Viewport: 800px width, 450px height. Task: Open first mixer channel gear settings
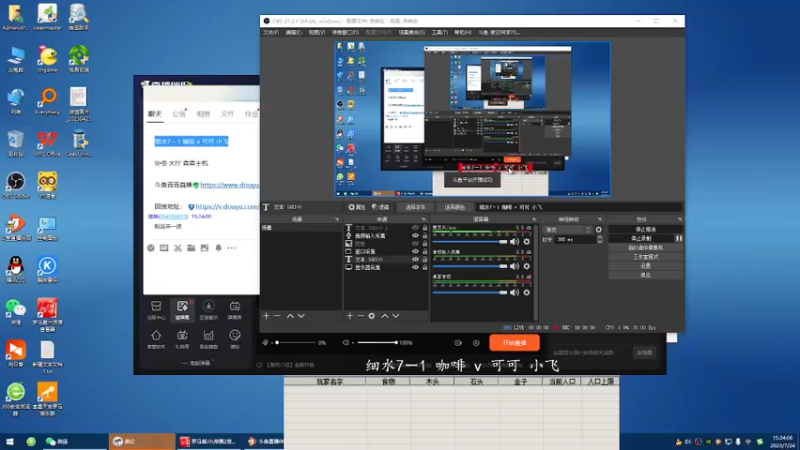coord(527,241)
